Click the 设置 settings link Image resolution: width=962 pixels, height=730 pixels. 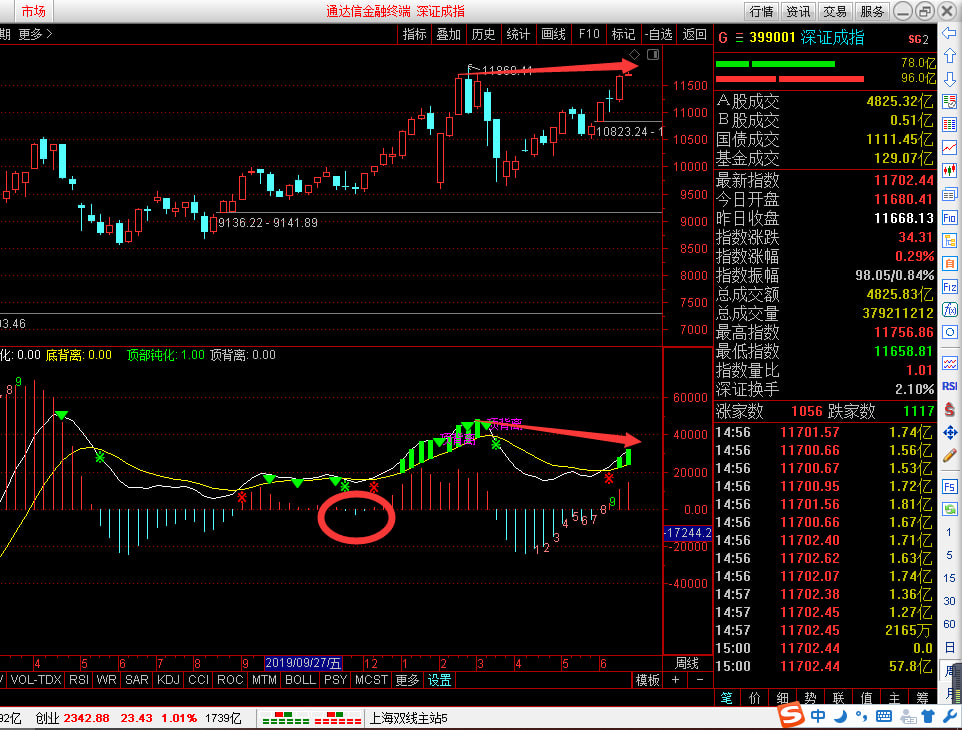coord(440,680)
